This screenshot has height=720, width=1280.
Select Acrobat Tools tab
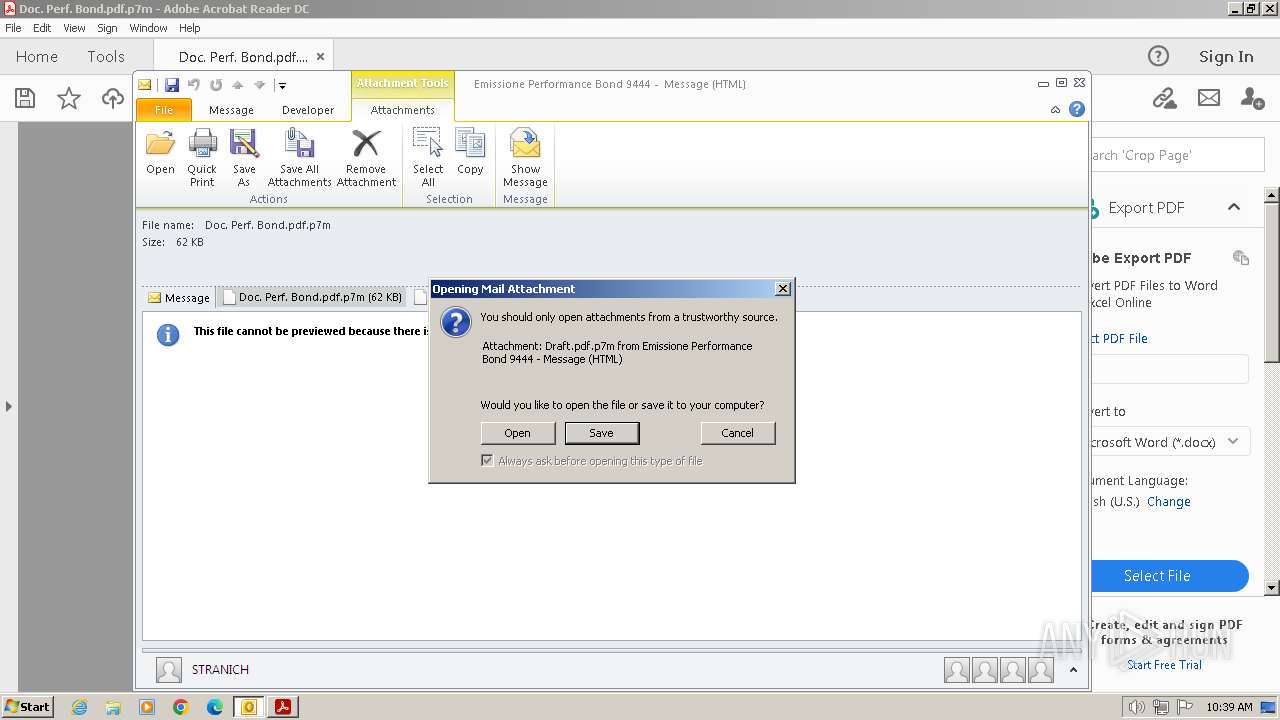(105, 56)
